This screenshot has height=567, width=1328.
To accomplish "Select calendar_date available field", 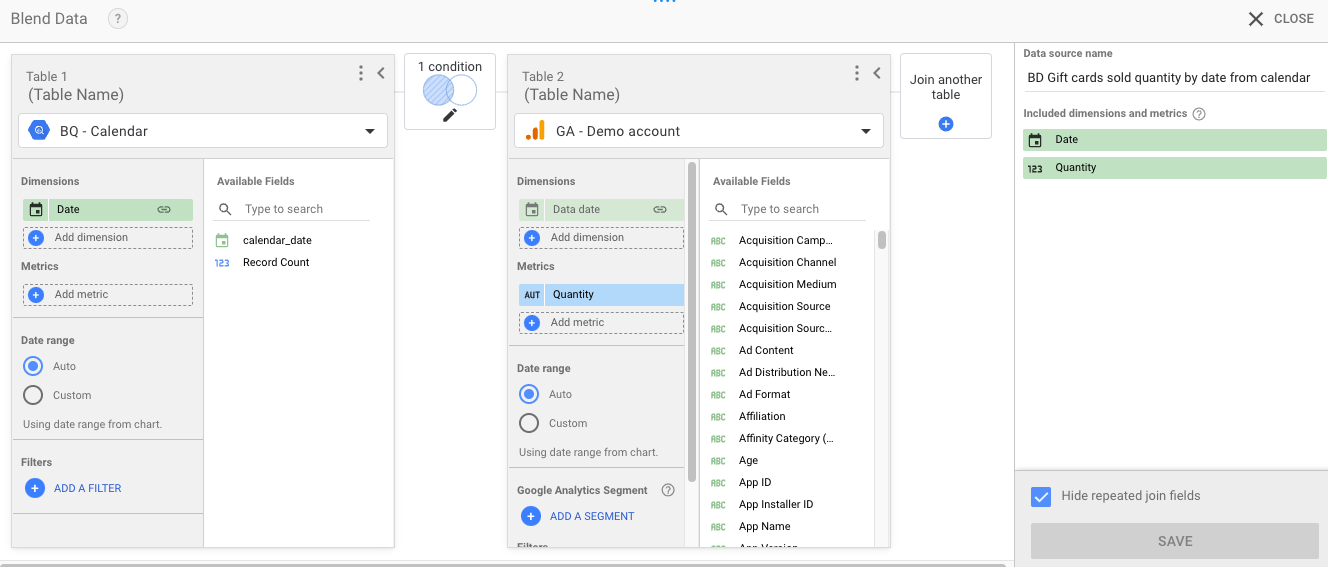I will [x=278, y=240].
